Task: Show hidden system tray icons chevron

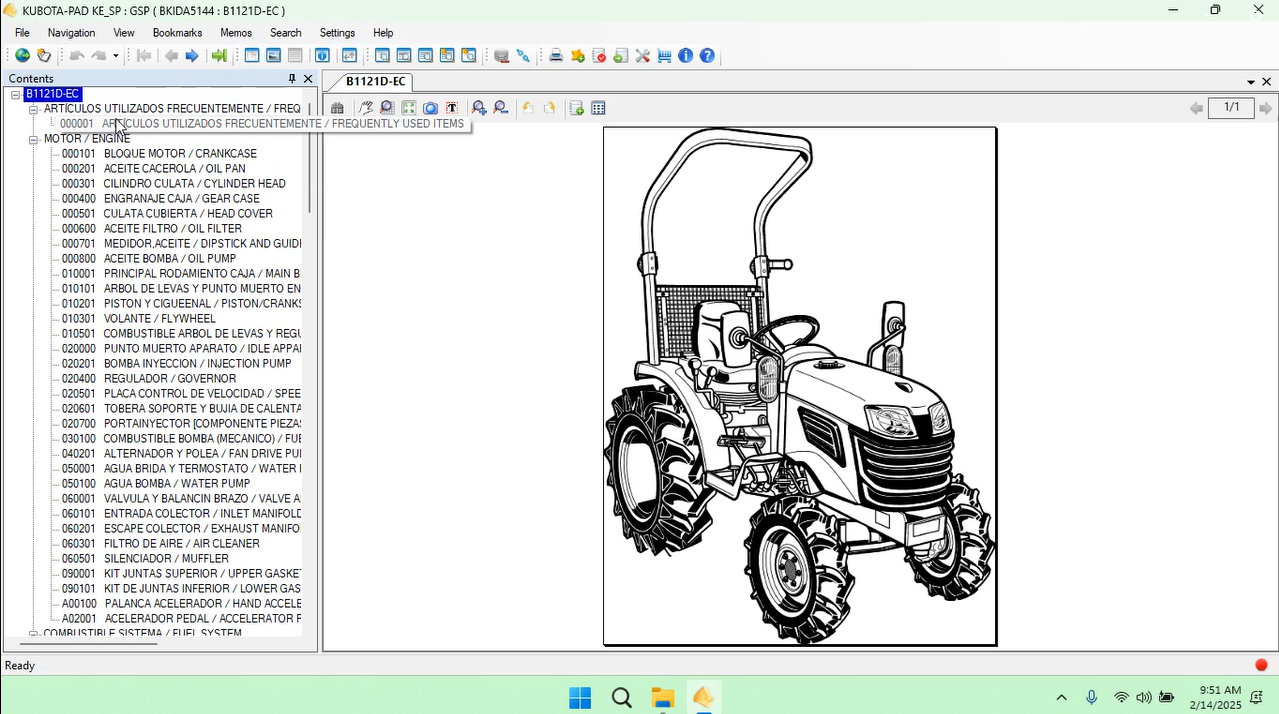Action: (x=1061, y=697)
